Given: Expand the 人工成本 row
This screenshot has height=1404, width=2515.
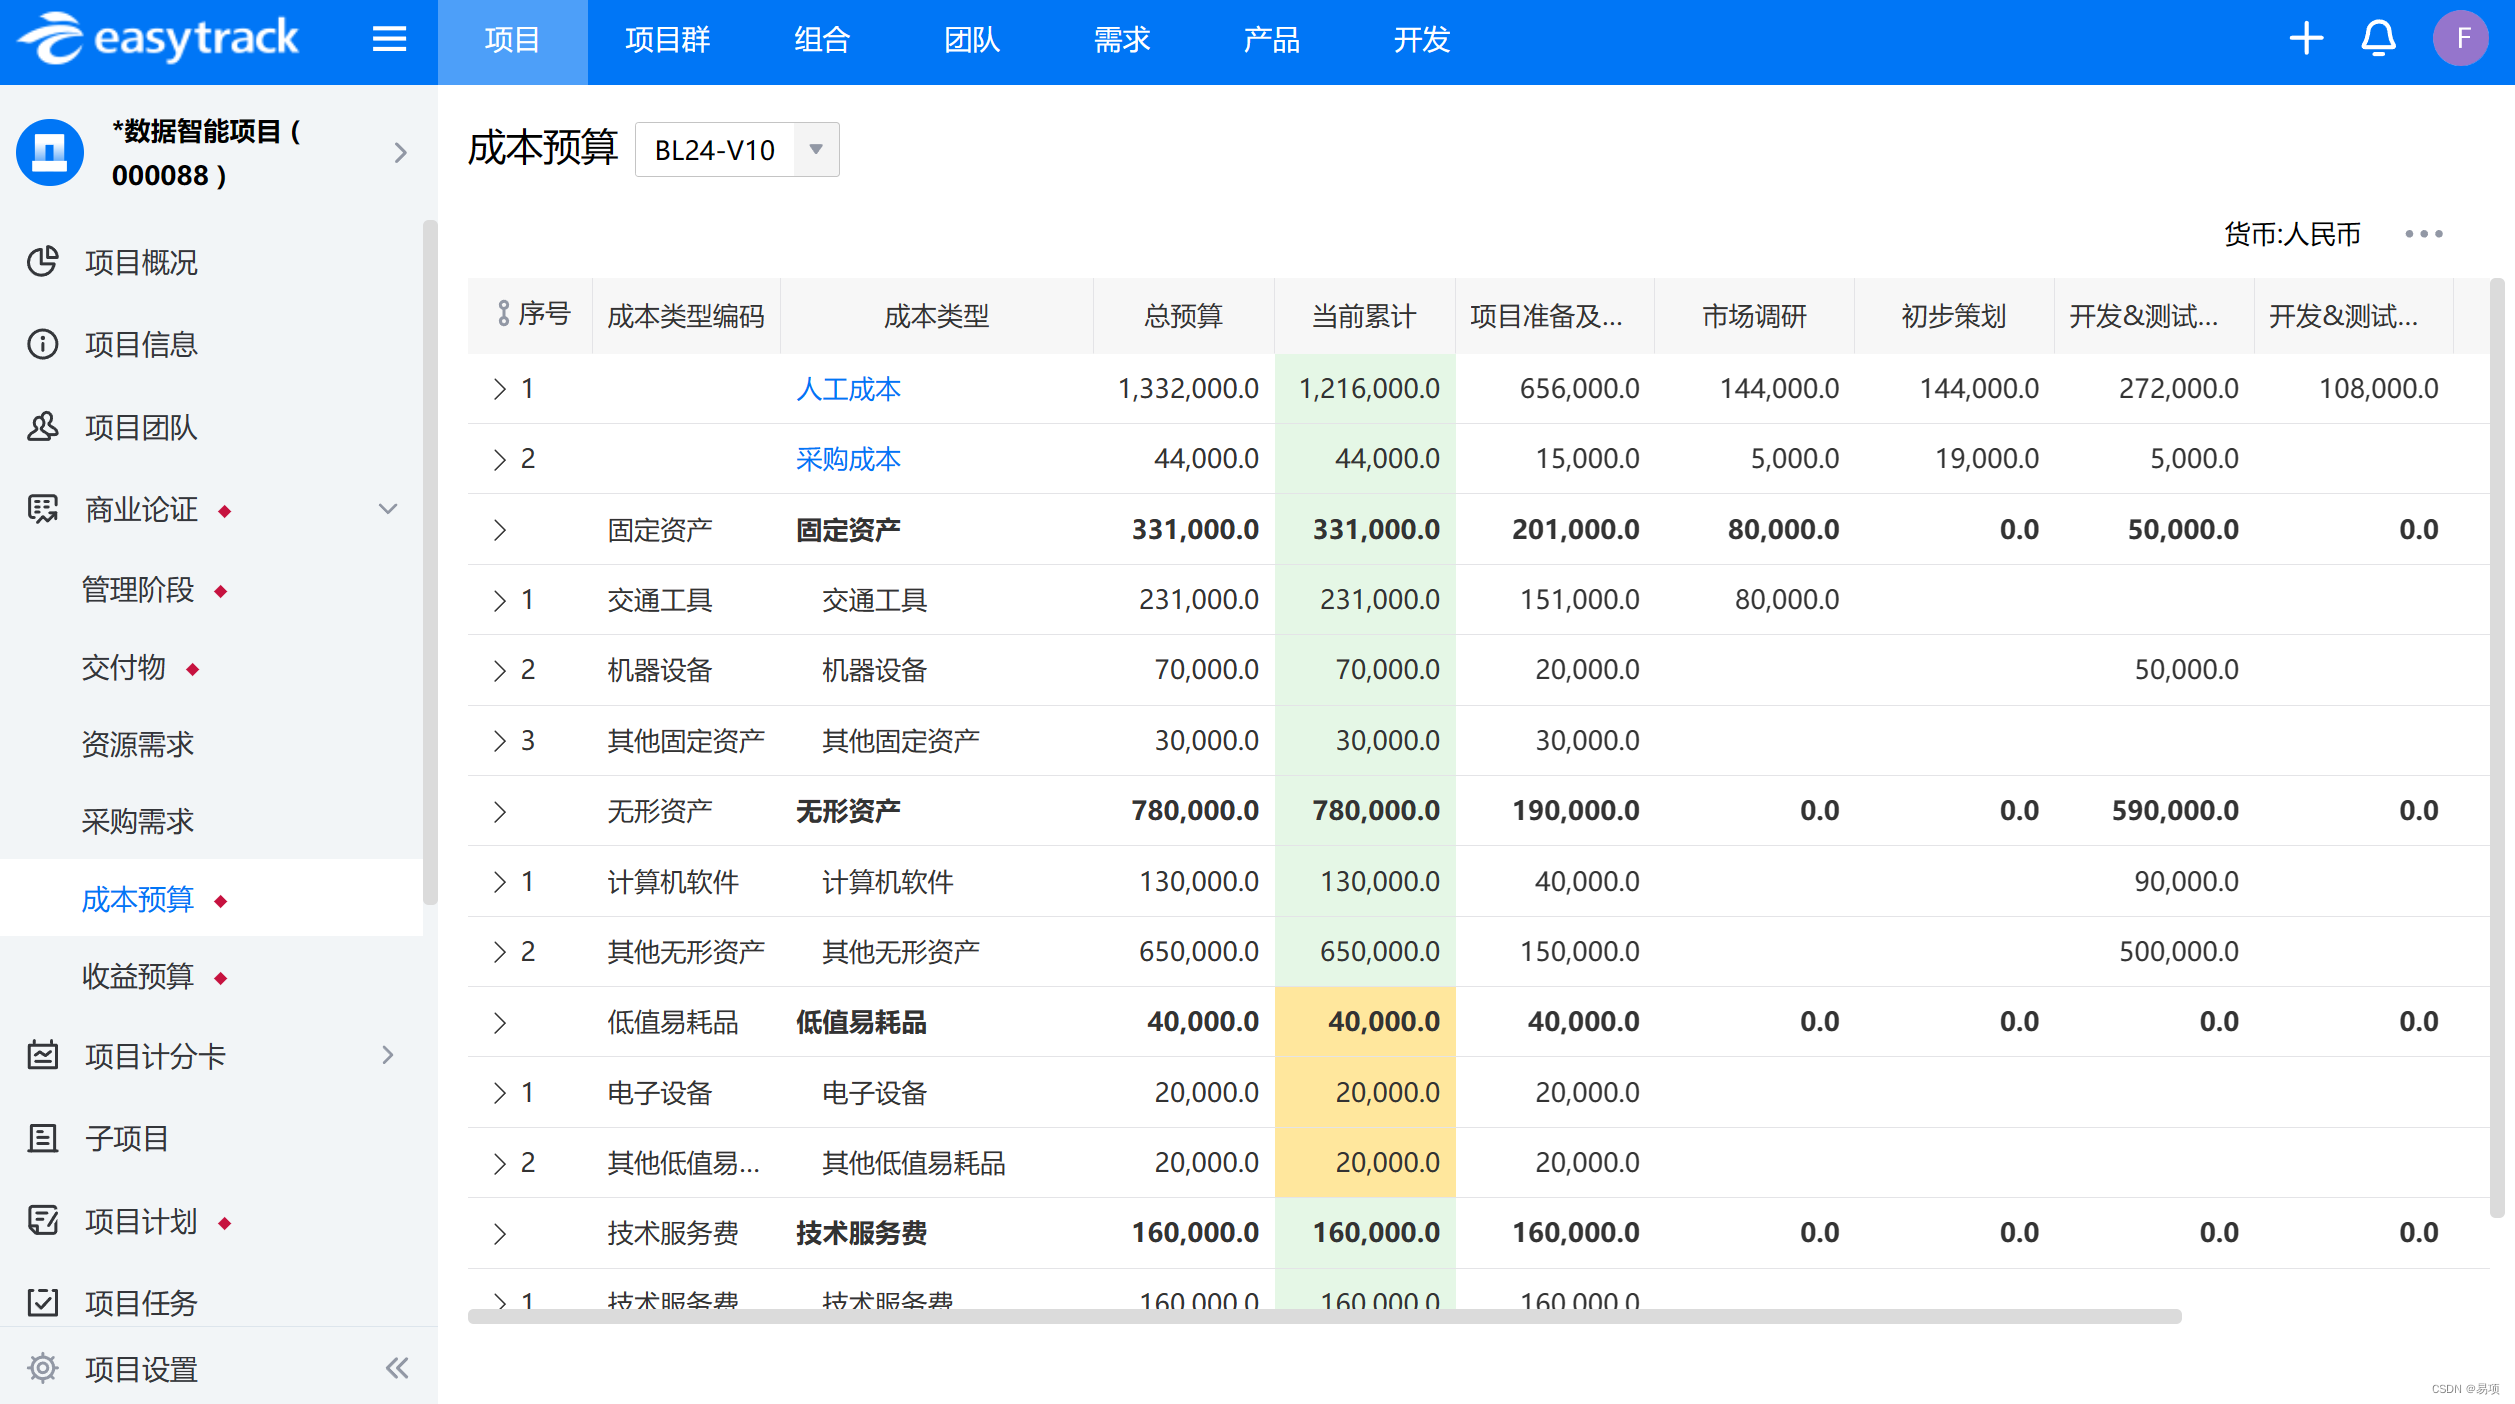Looking at the screenshot, I should 500,389.
